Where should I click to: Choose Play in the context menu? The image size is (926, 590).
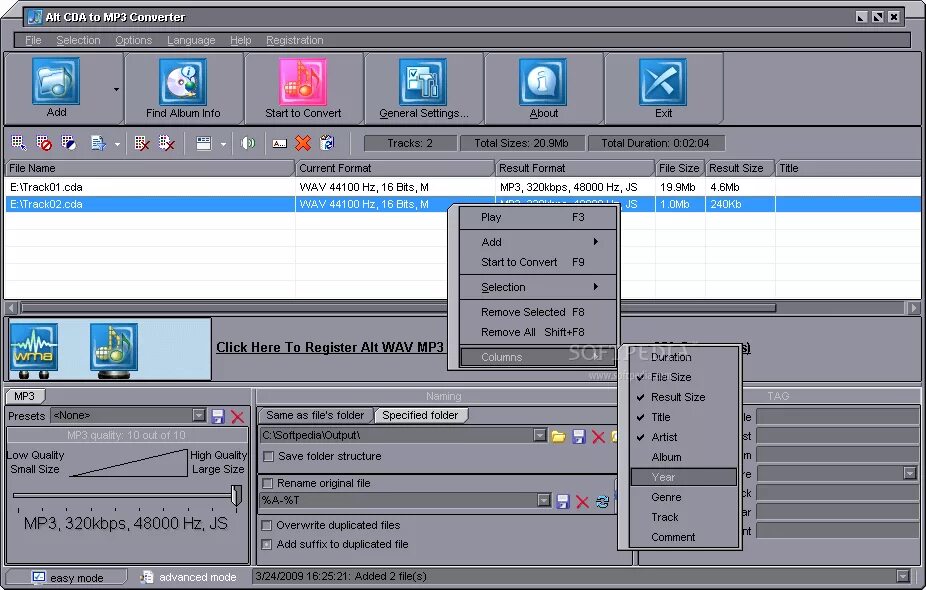pyautogui.click(x=538, y=217)
